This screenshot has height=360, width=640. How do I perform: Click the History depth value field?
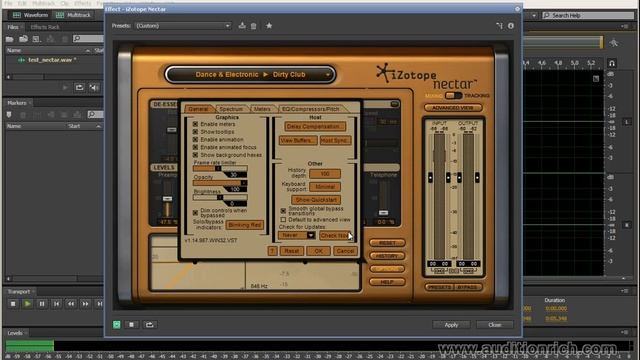(325, 174)
